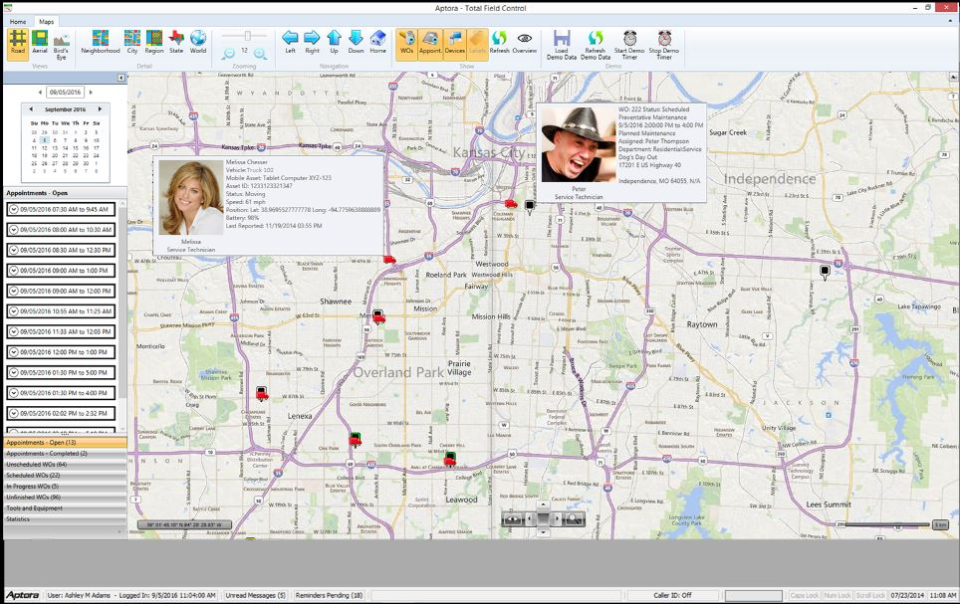Pan map Right with arrow icon
The height and width of the screenshot is (604, 960).
click(x=312, y=42)
